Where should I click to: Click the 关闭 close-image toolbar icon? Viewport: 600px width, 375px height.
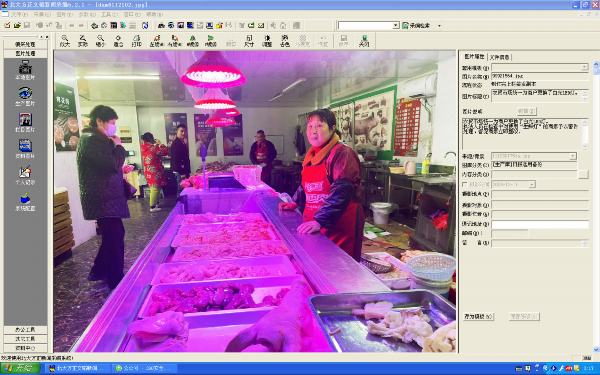click(364, 41)
